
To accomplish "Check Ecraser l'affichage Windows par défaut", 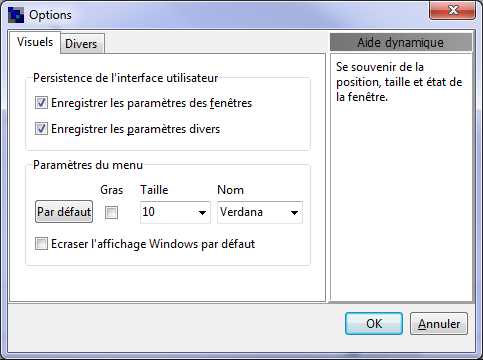I will (41, 244).
